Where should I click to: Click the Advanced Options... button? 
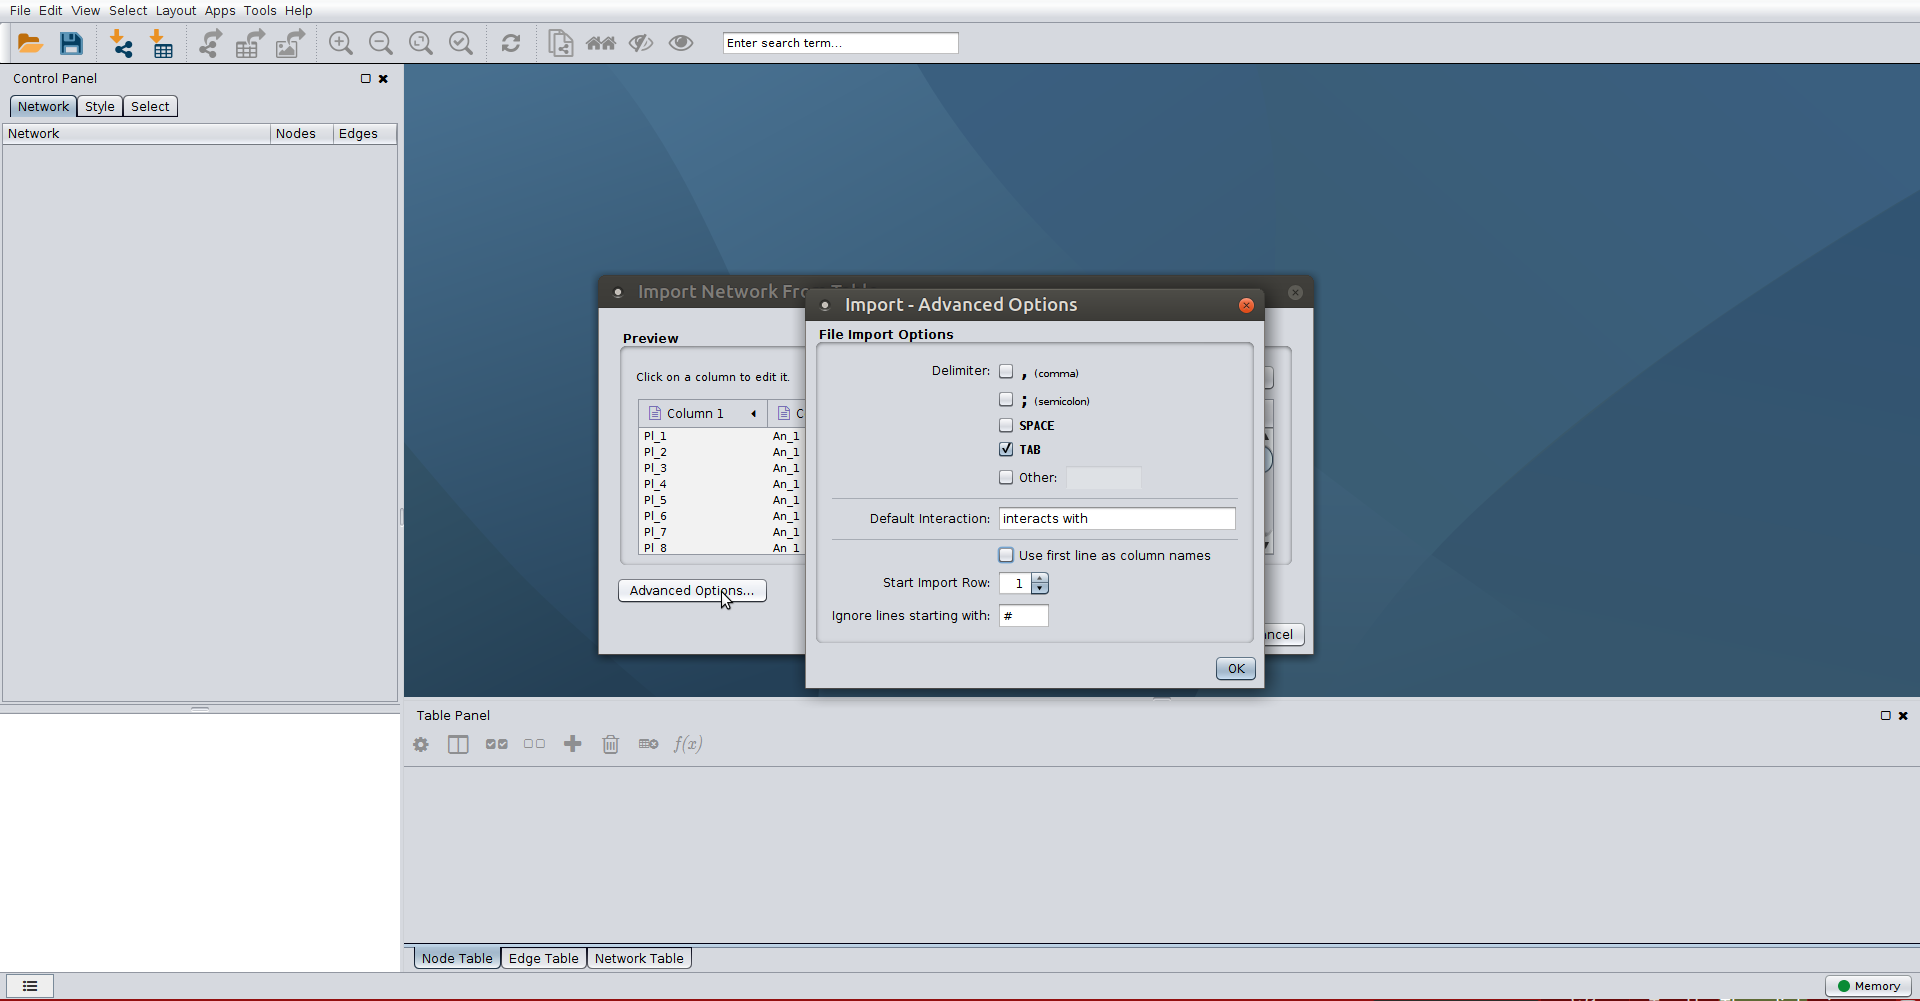692,591
